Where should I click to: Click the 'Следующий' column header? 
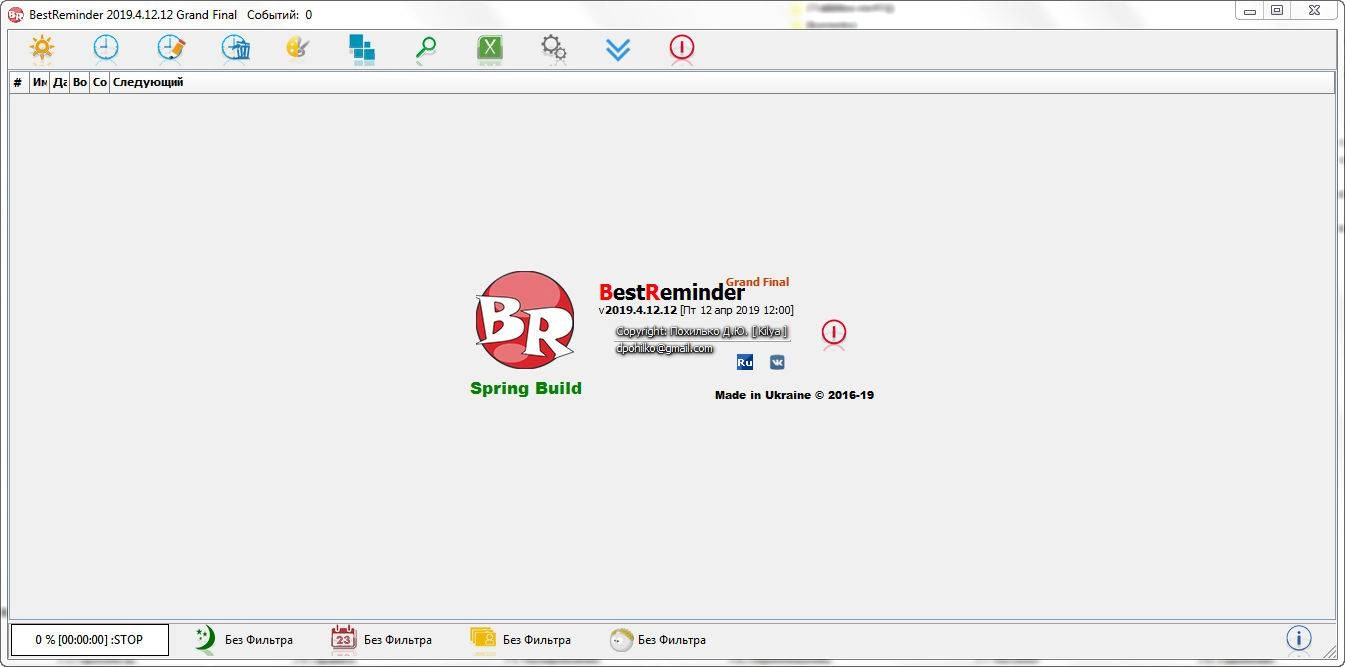pos(722,83)
